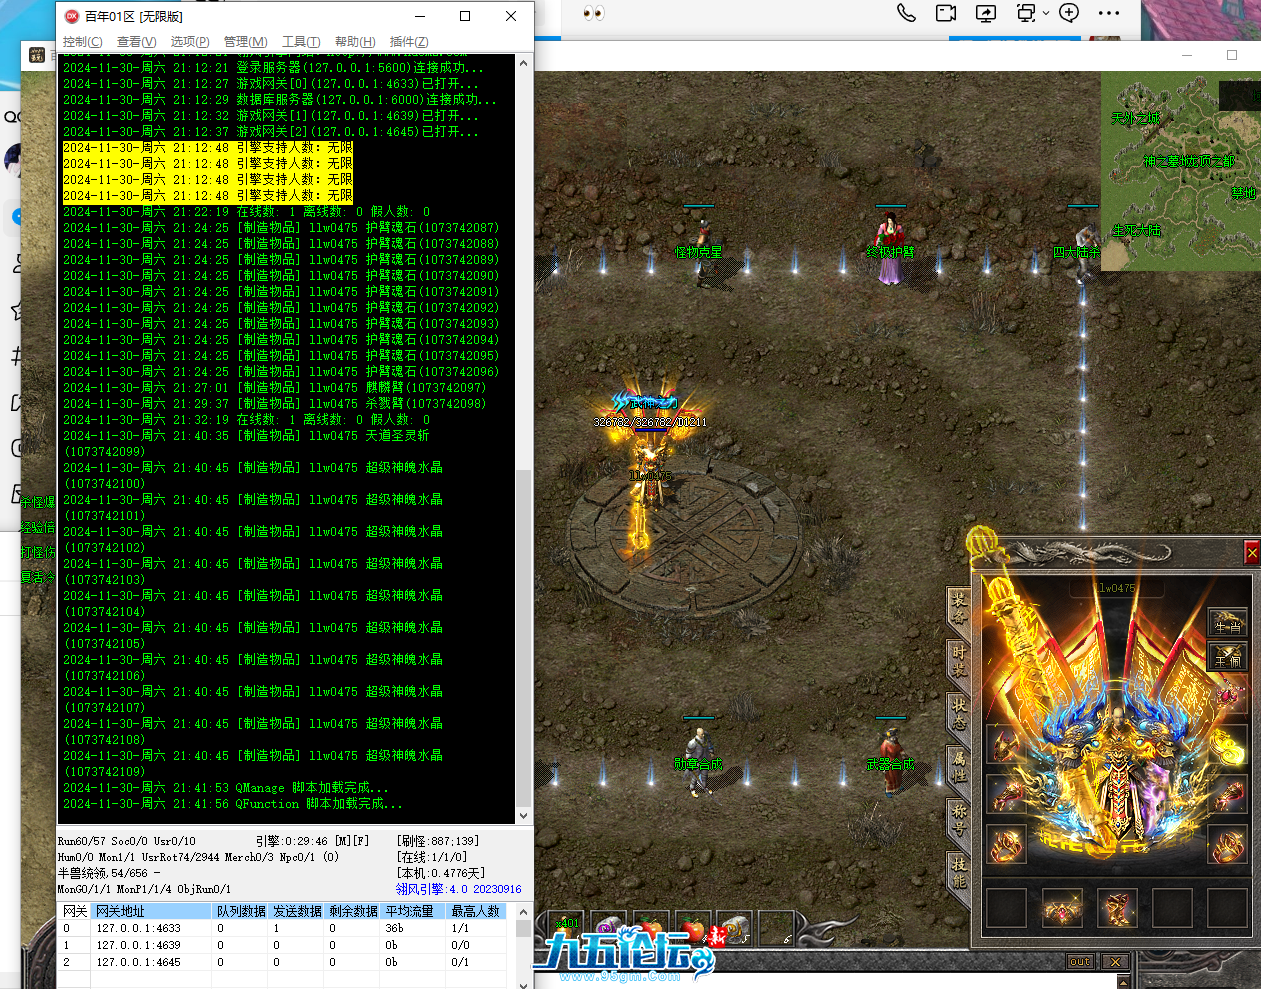Click the out button below equipment panel
The width and height of the screenshot is (1261, 989).
[x=1080, y=962]
